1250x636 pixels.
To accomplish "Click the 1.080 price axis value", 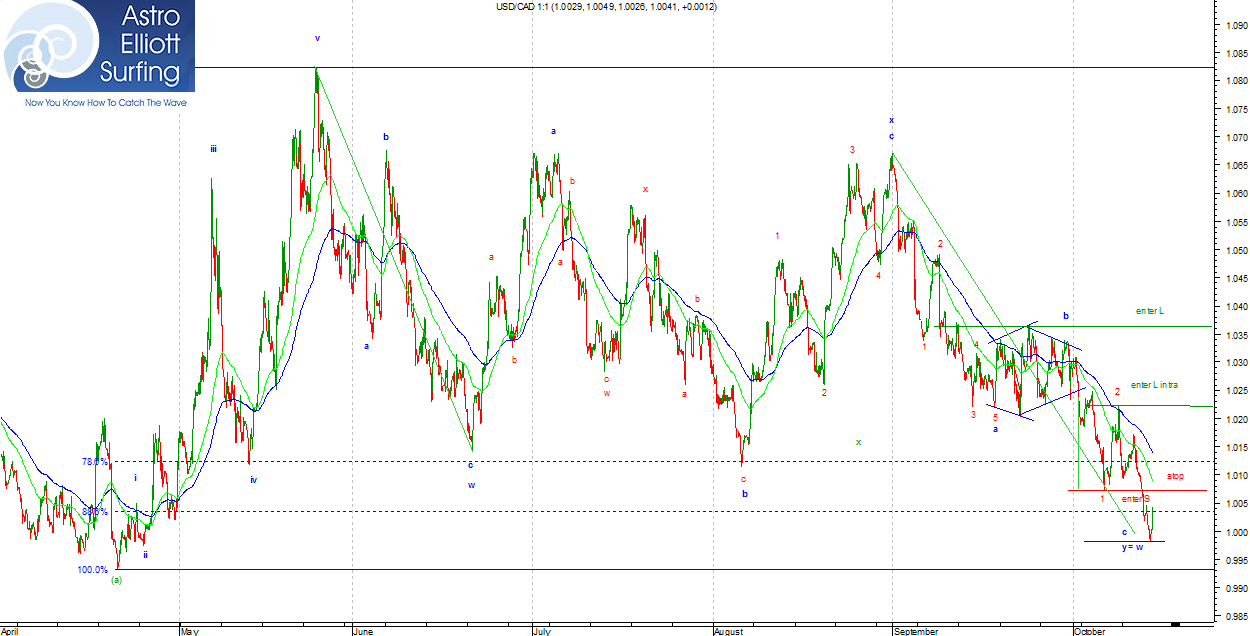I will [x=1236, y=81].
